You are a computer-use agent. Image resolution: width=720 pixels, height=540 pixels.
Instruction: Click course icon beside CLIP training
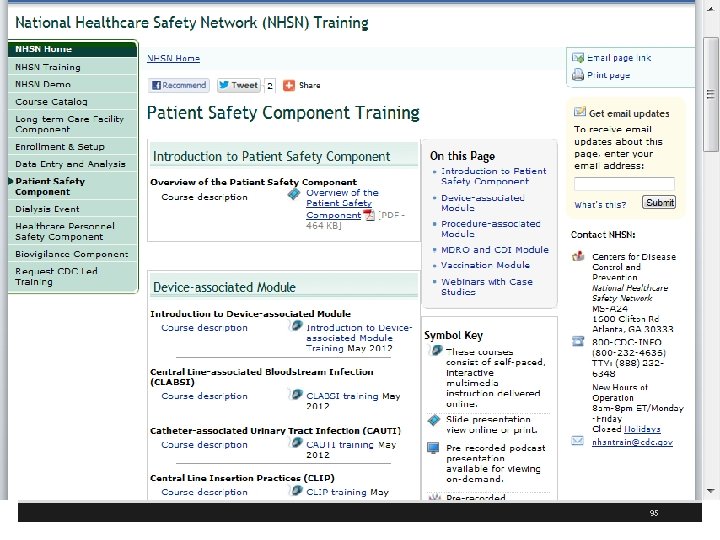(297, 490)
